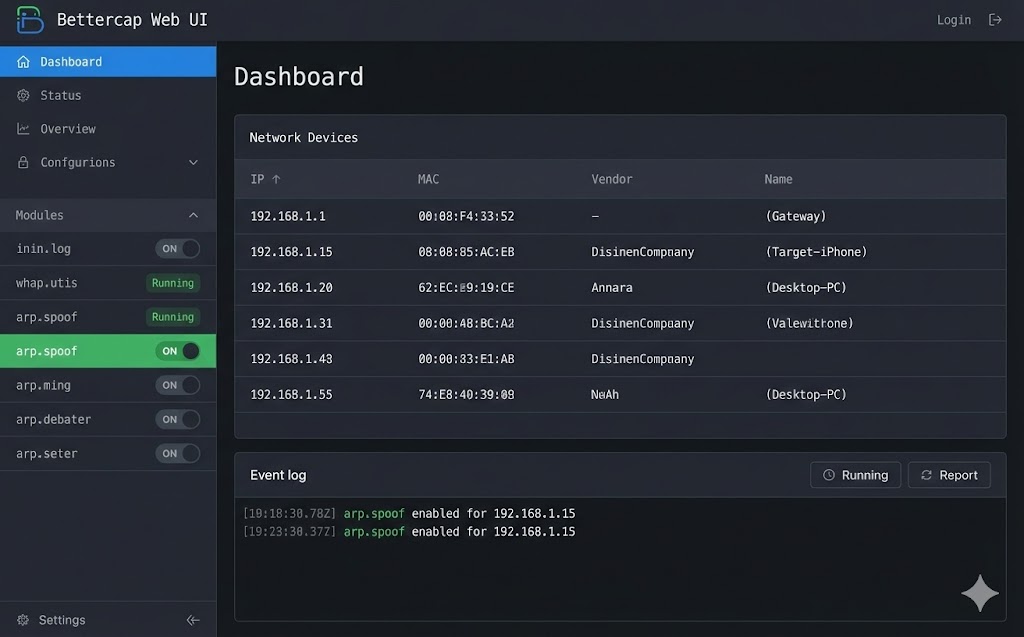
Task: Expand the Confgurions sidebar entry
Action: pos(195,162)
